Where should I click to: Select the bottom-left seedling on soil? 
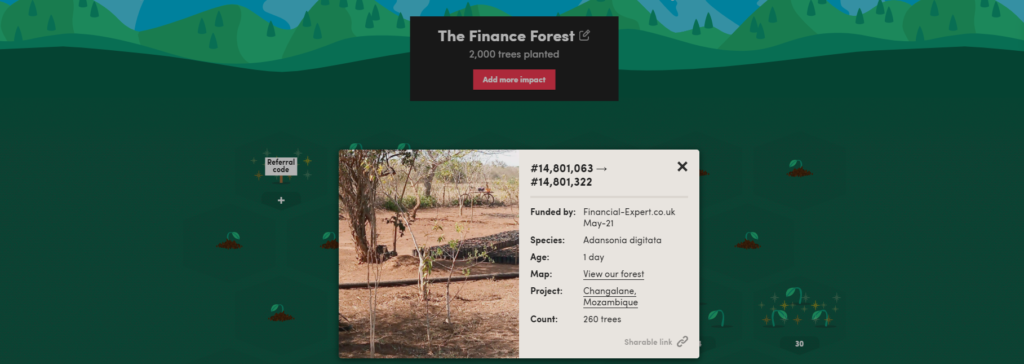tap(280, 312)
